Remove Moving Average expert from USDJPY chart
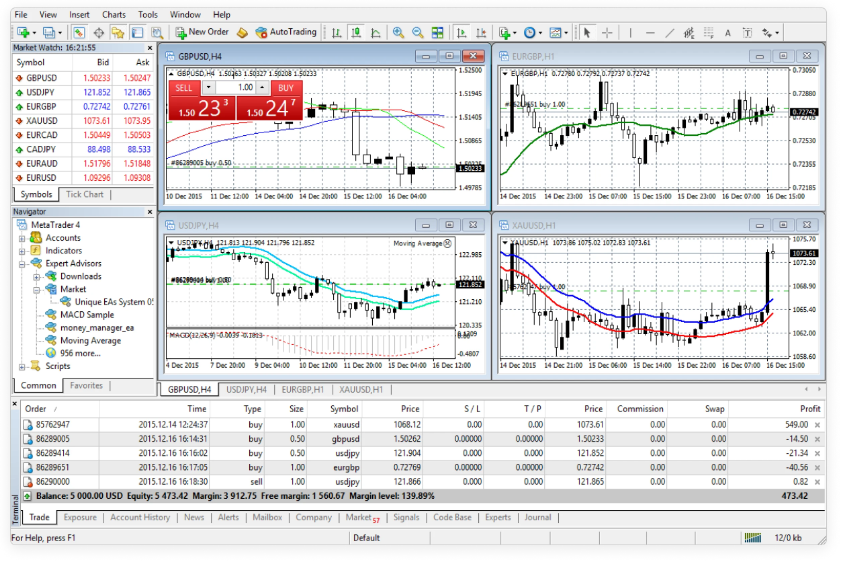The image size is (842, 564). click(448, 243)
